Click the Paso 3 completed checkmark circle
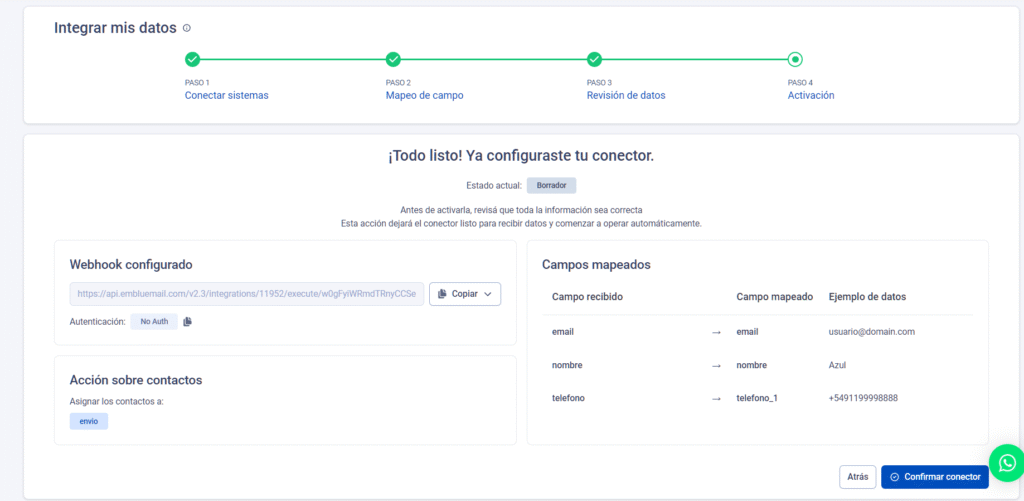The width and height of the screenshot is (1024, 501). tap(594, 60)
